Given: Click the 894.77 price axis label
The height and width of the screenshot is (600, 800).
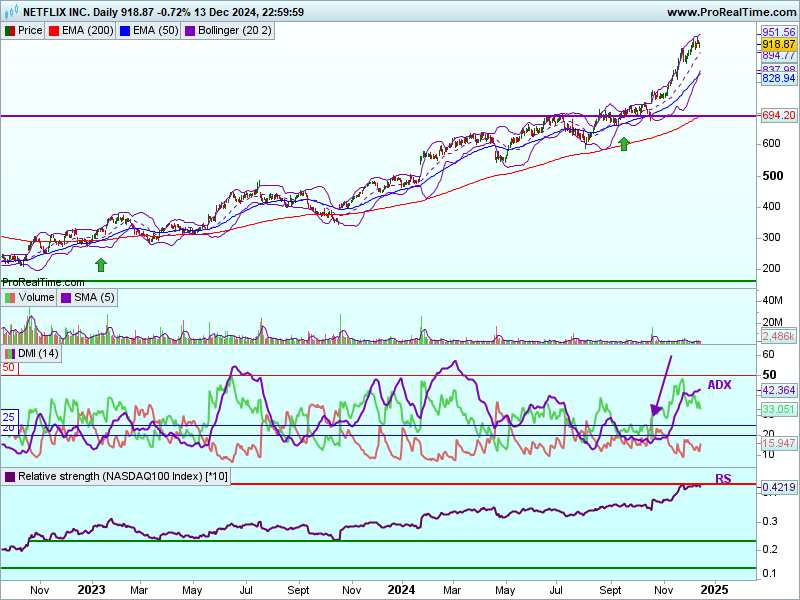Looking at the screenshot, I should pos(779,56).
